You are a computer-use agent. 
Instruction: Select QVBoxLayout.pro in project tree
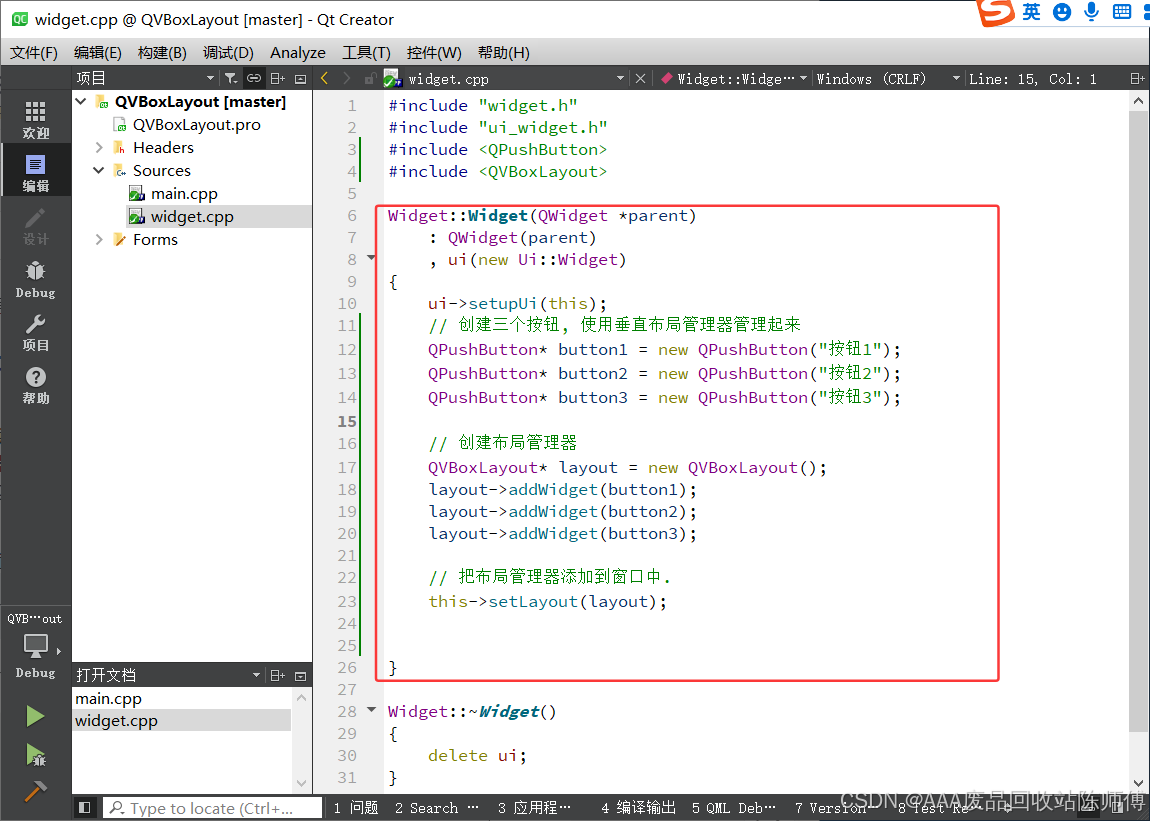click(197, 125)
